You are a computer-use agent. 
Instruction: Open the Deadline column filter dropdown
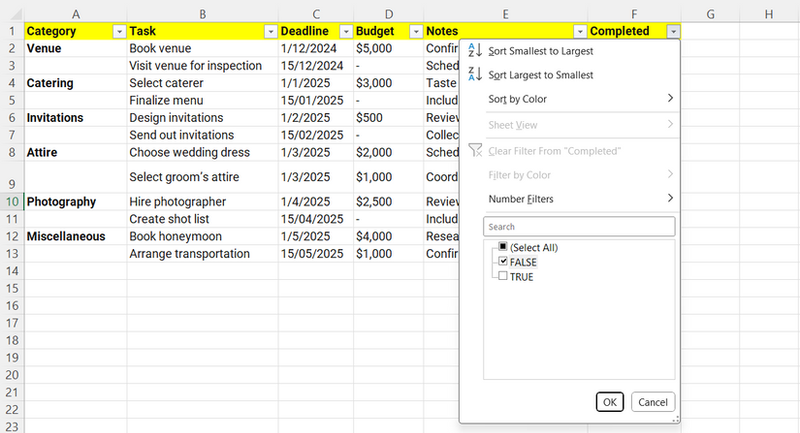(x=345, y=32)
